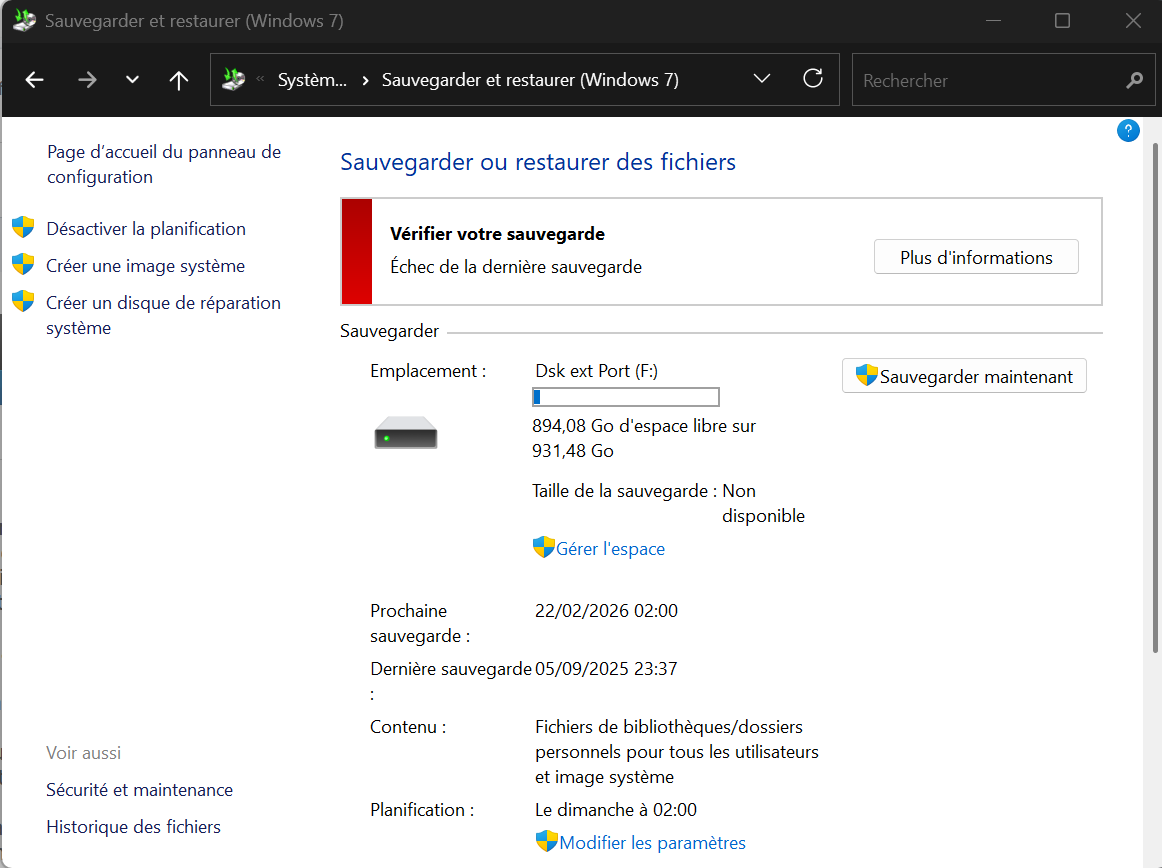Viewport: 1162px width, 868px height.
Task: Click the 05/09/2025 23:37 last backup date
Action: (x=606, y=669)
